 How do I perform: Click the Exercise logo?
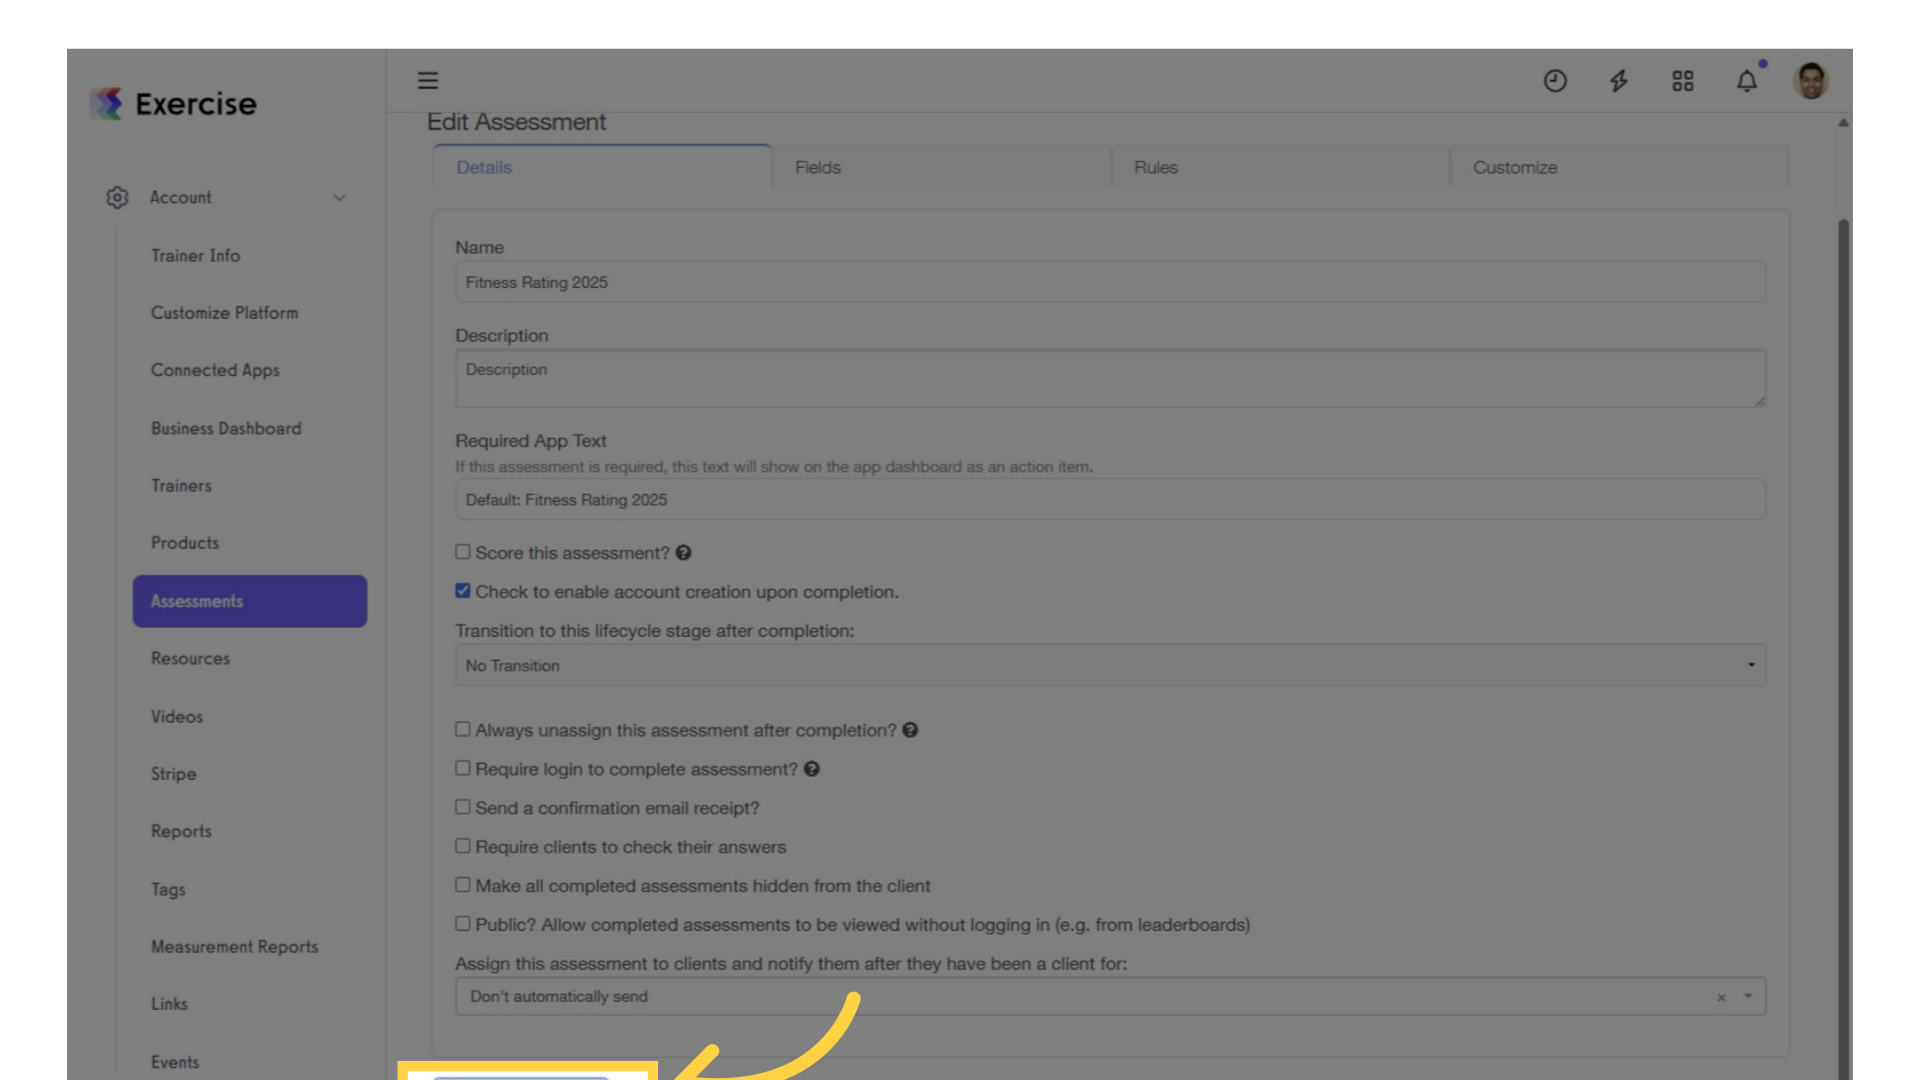point(173,103)
